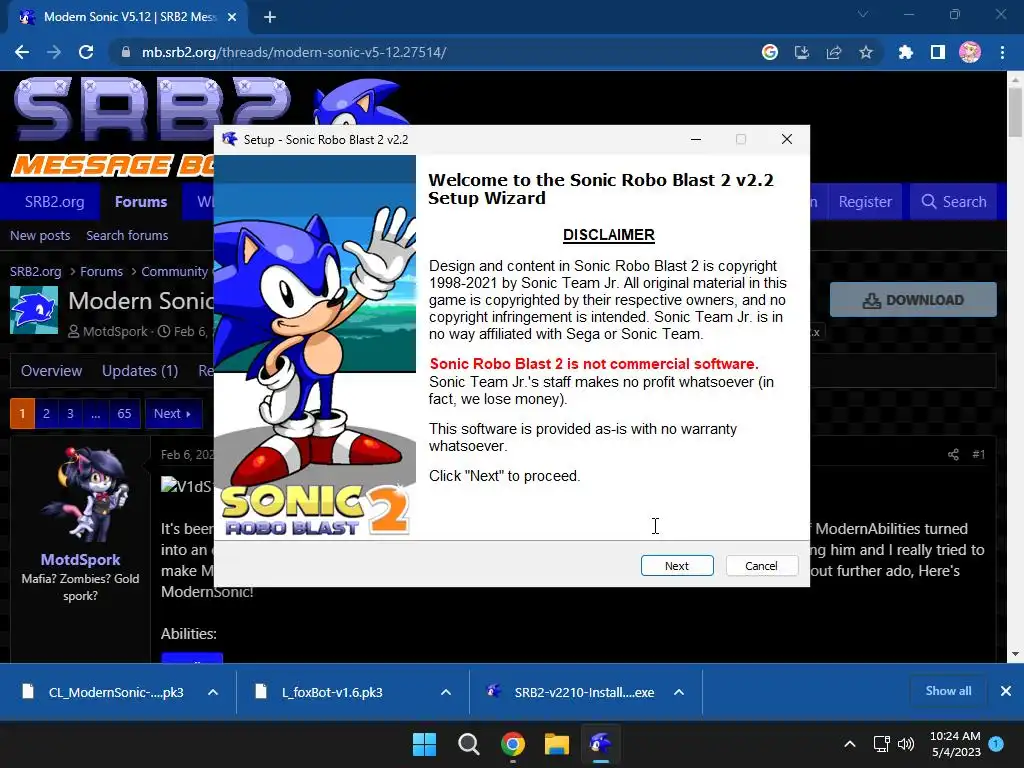Open the forum Search button
Image resolution: width=1024 pixels, height=768 pixels.
point(953,202)
